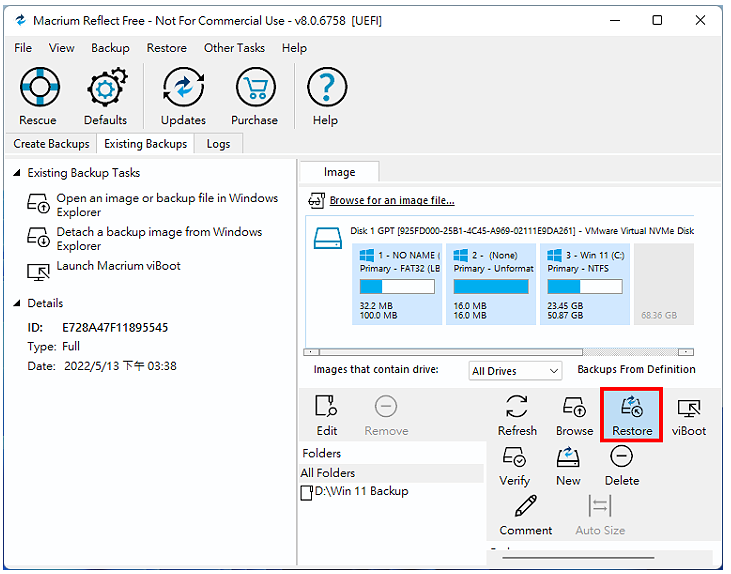
Task: Switch to the Create Backups tab
Action: pos(51,144)
